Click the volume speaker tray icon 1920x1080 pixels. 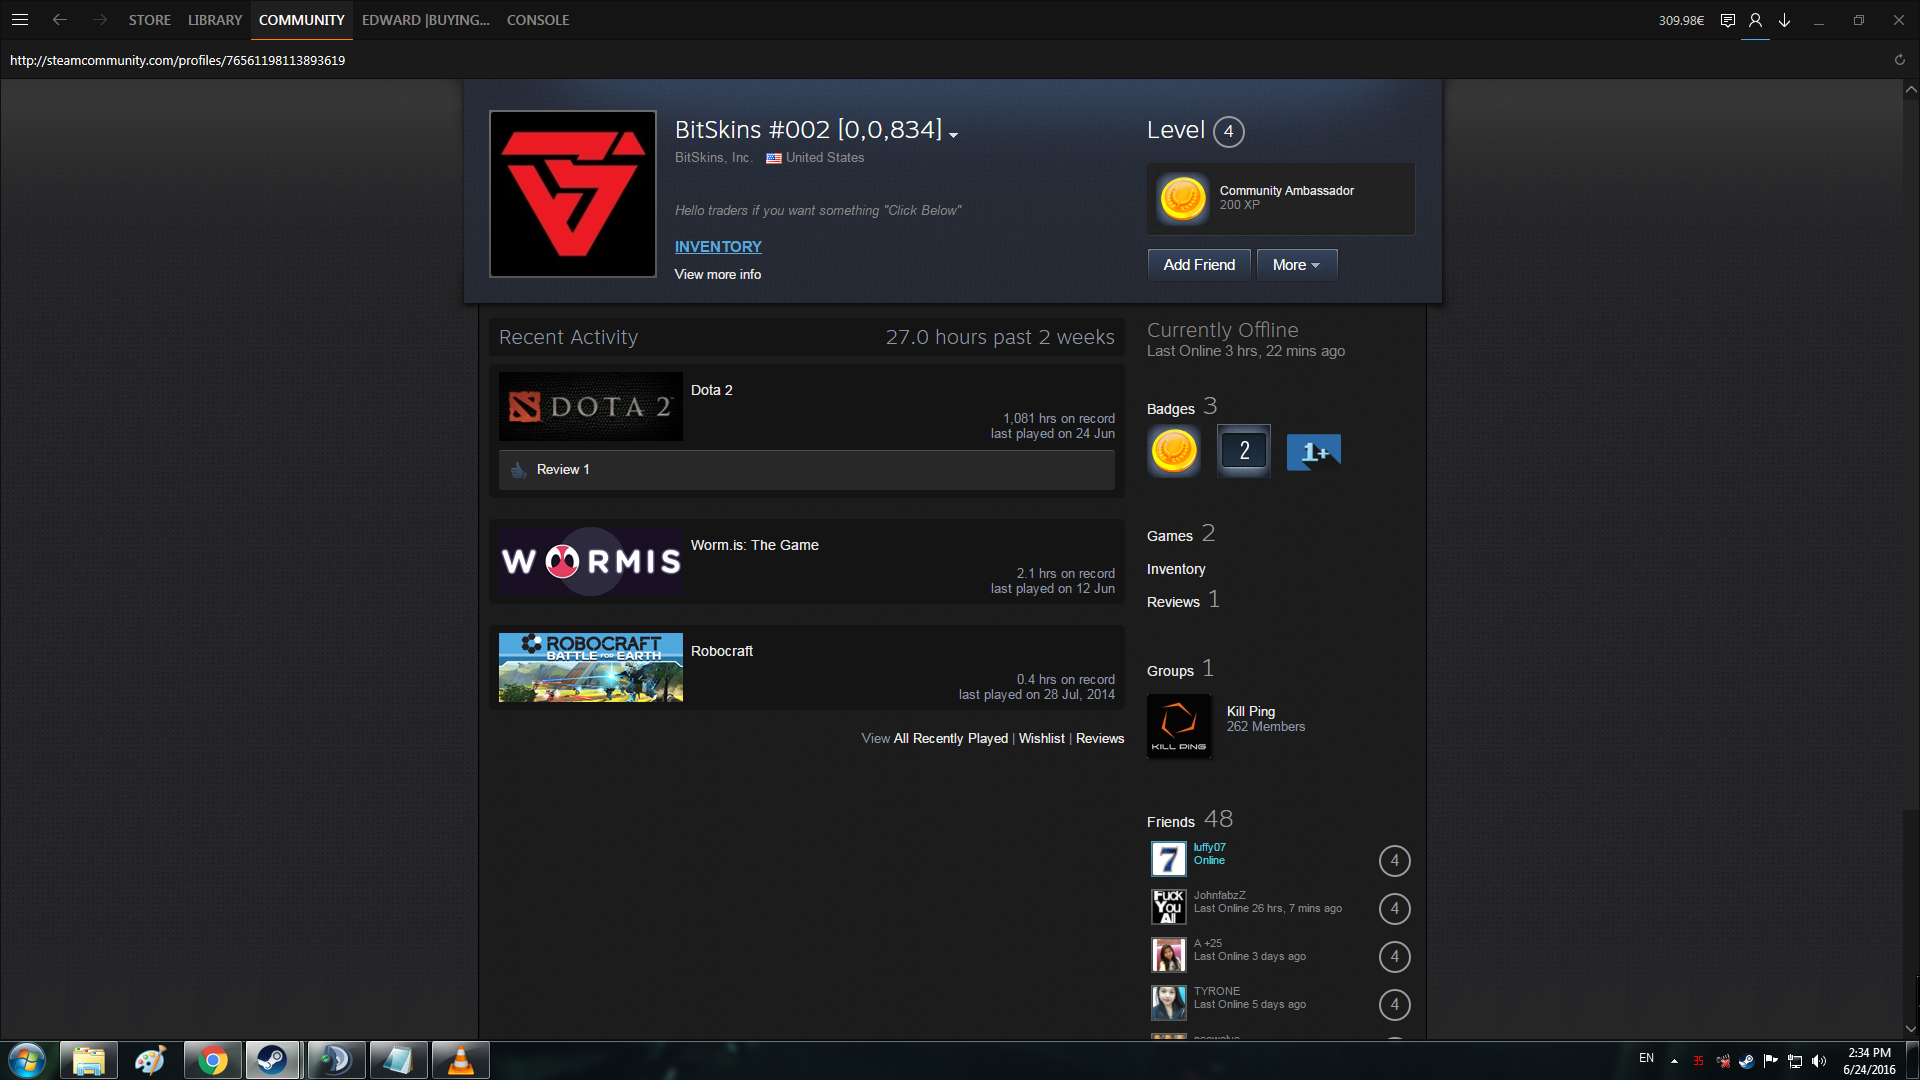(1819, 1061)
